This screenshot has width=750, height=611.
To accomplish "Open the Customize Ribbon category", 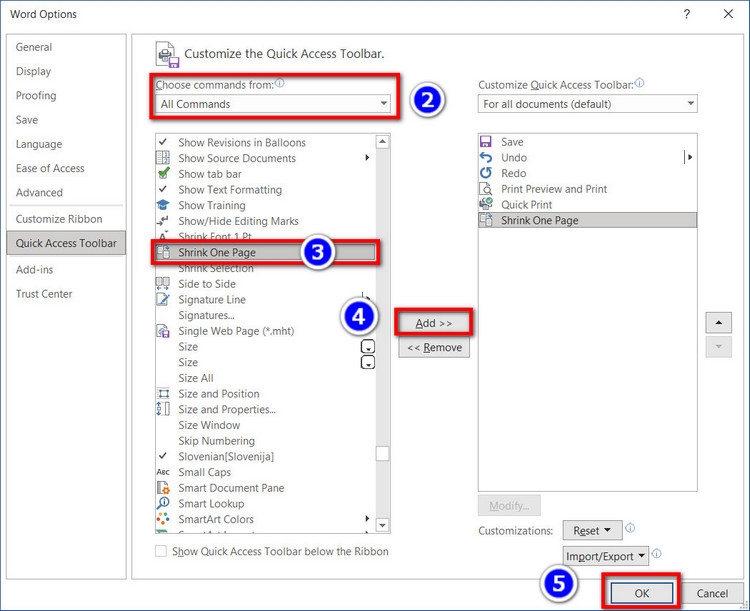I will pos(59,219).
